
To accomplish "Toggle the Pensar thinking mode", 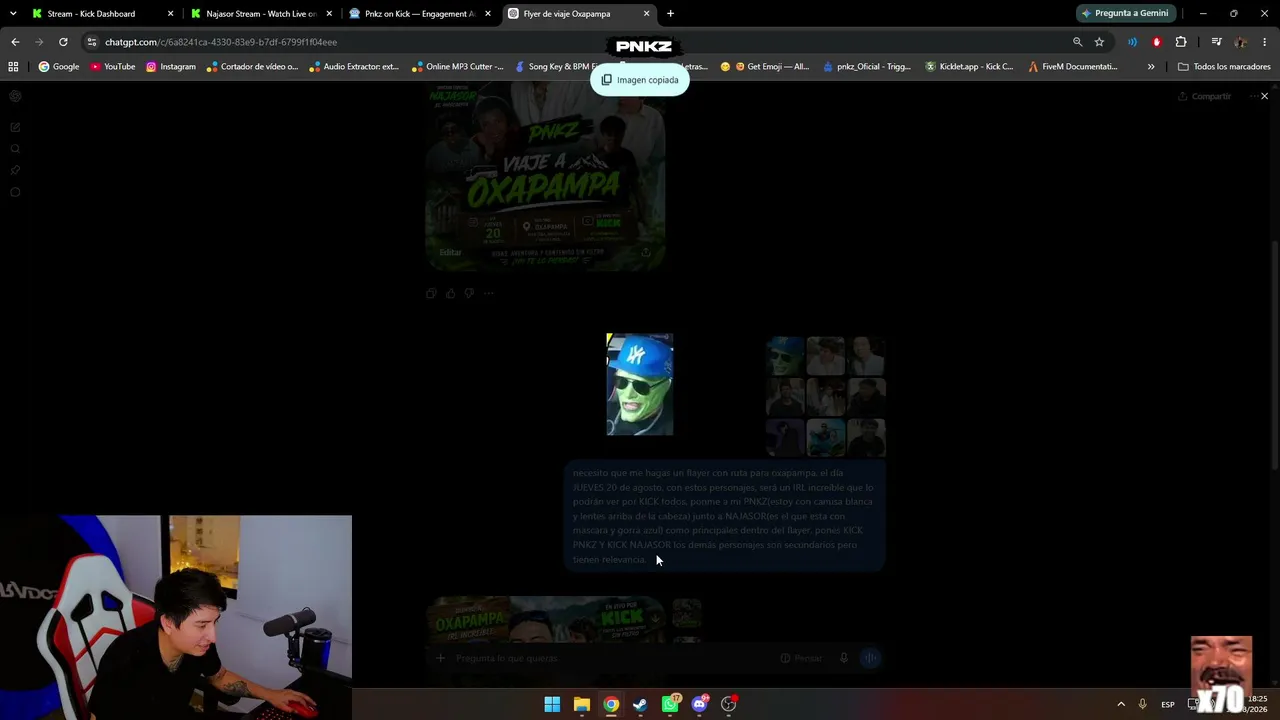I will (801, 658).
